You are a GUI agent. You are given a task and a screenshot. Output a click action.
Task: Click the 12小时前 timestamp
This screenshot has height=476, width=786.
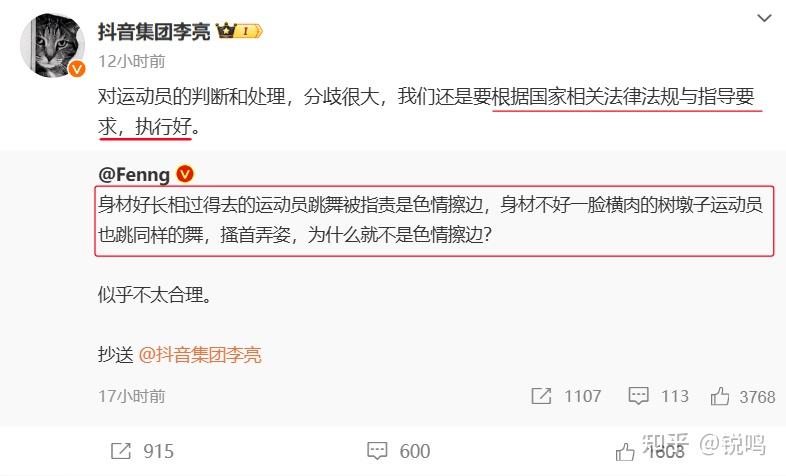coord(132,61)
